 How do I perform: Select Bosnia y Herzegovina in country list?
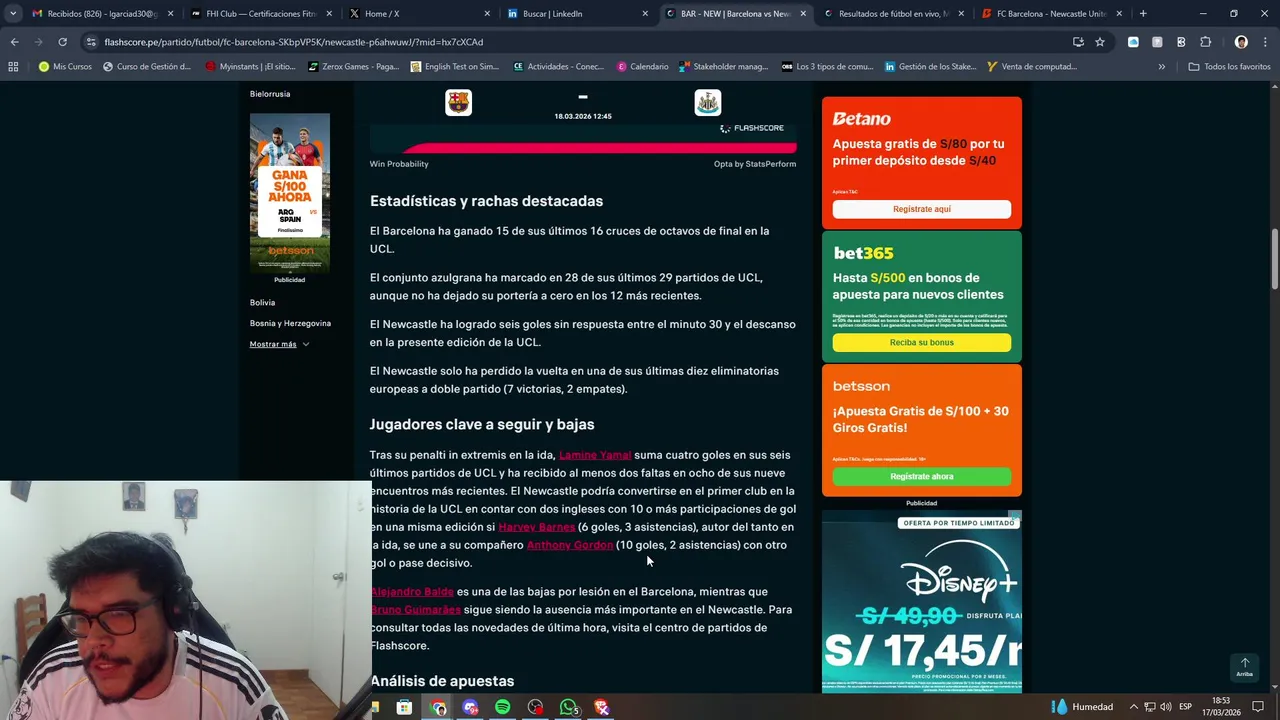tap(290, 323)
